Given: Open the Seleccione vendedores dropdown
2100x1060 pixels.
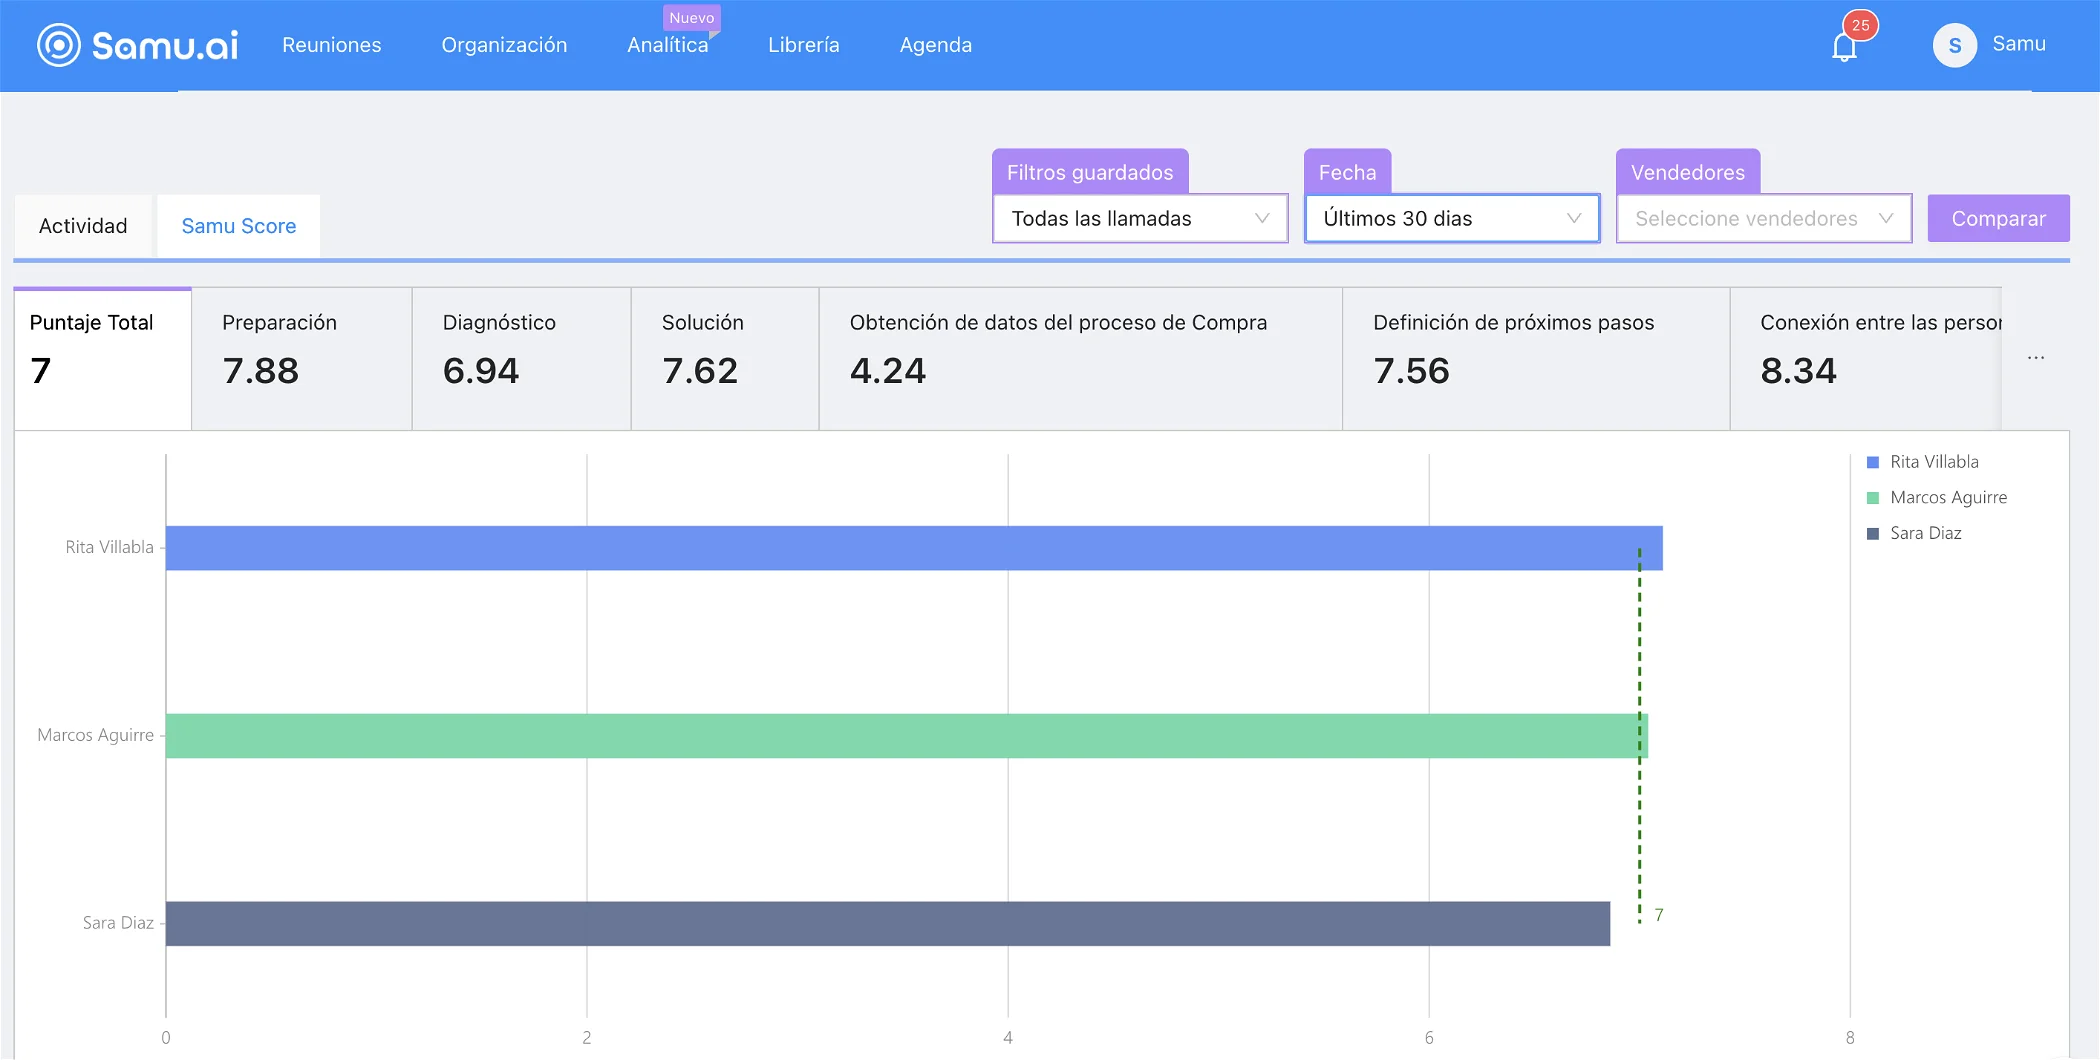Looking at the screenshot, I should pos(1763,219).
